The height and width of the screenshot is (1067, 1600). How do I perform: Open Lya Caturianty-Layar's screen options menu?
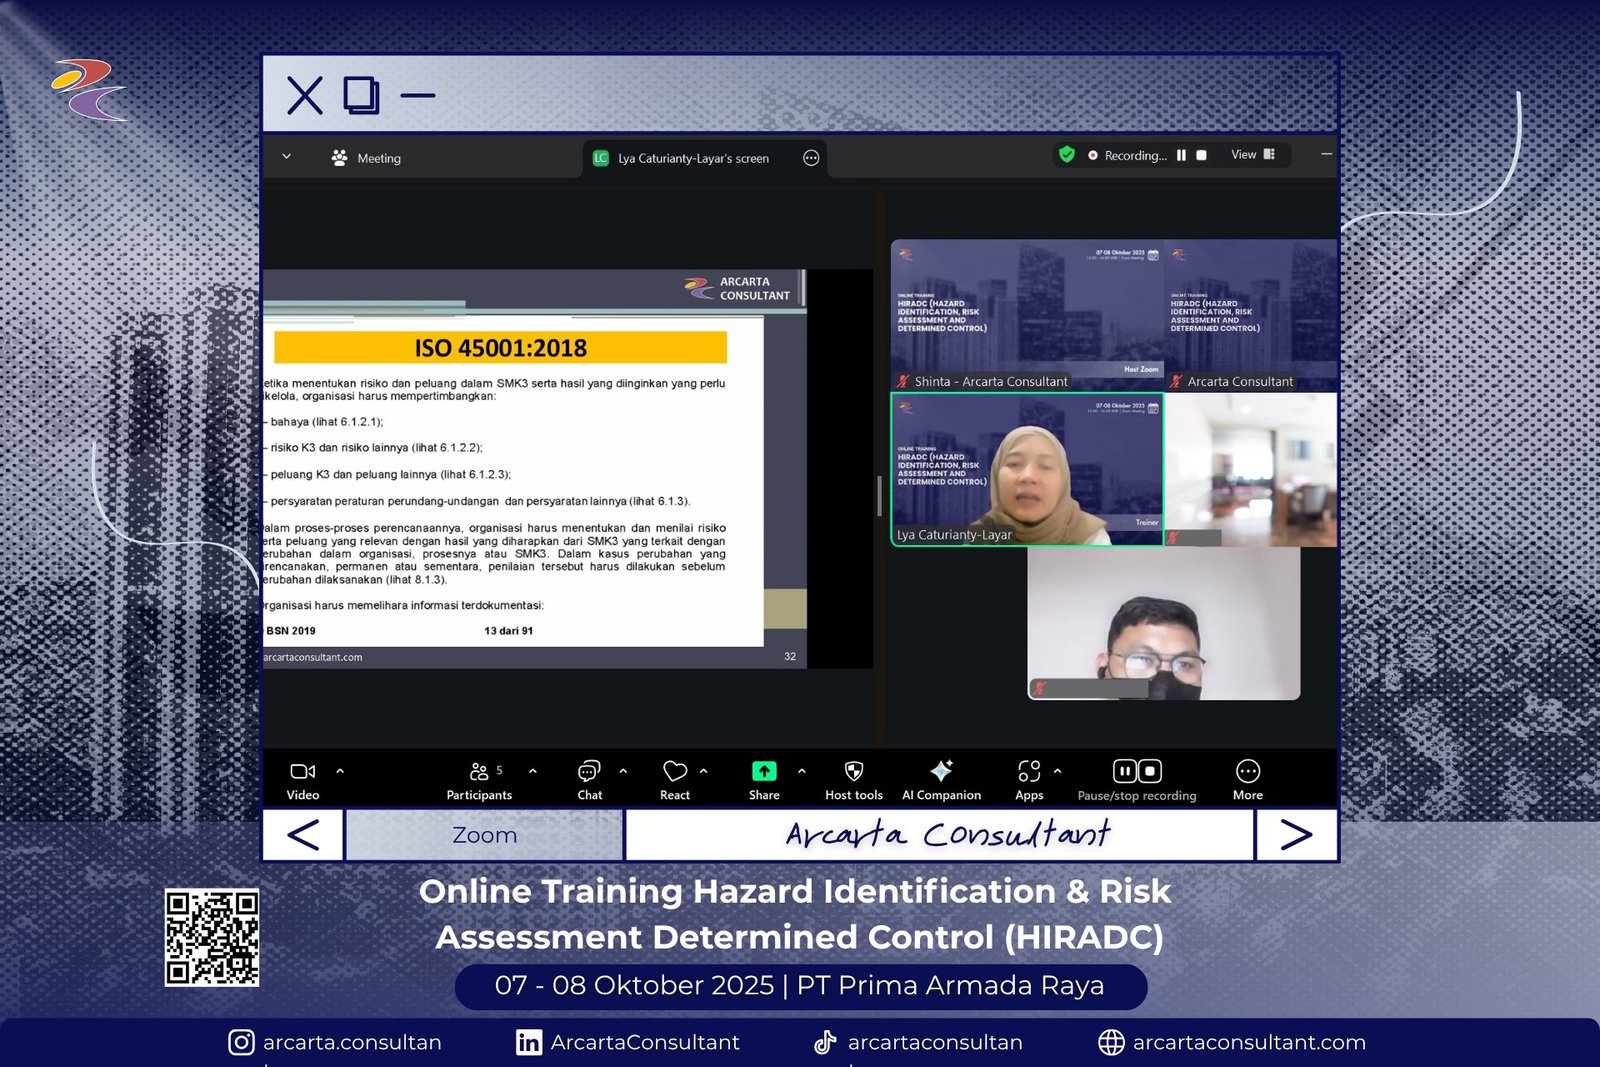811,158
